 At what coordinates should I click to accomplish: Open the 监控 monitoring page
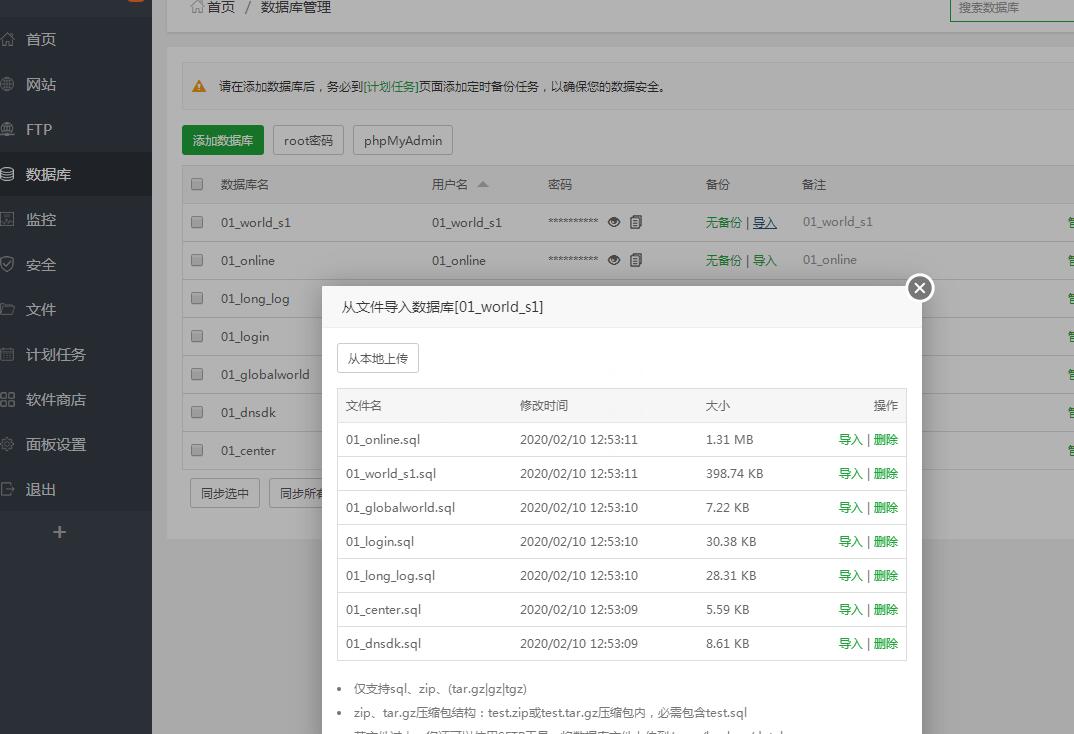click(x=41, y=220)
